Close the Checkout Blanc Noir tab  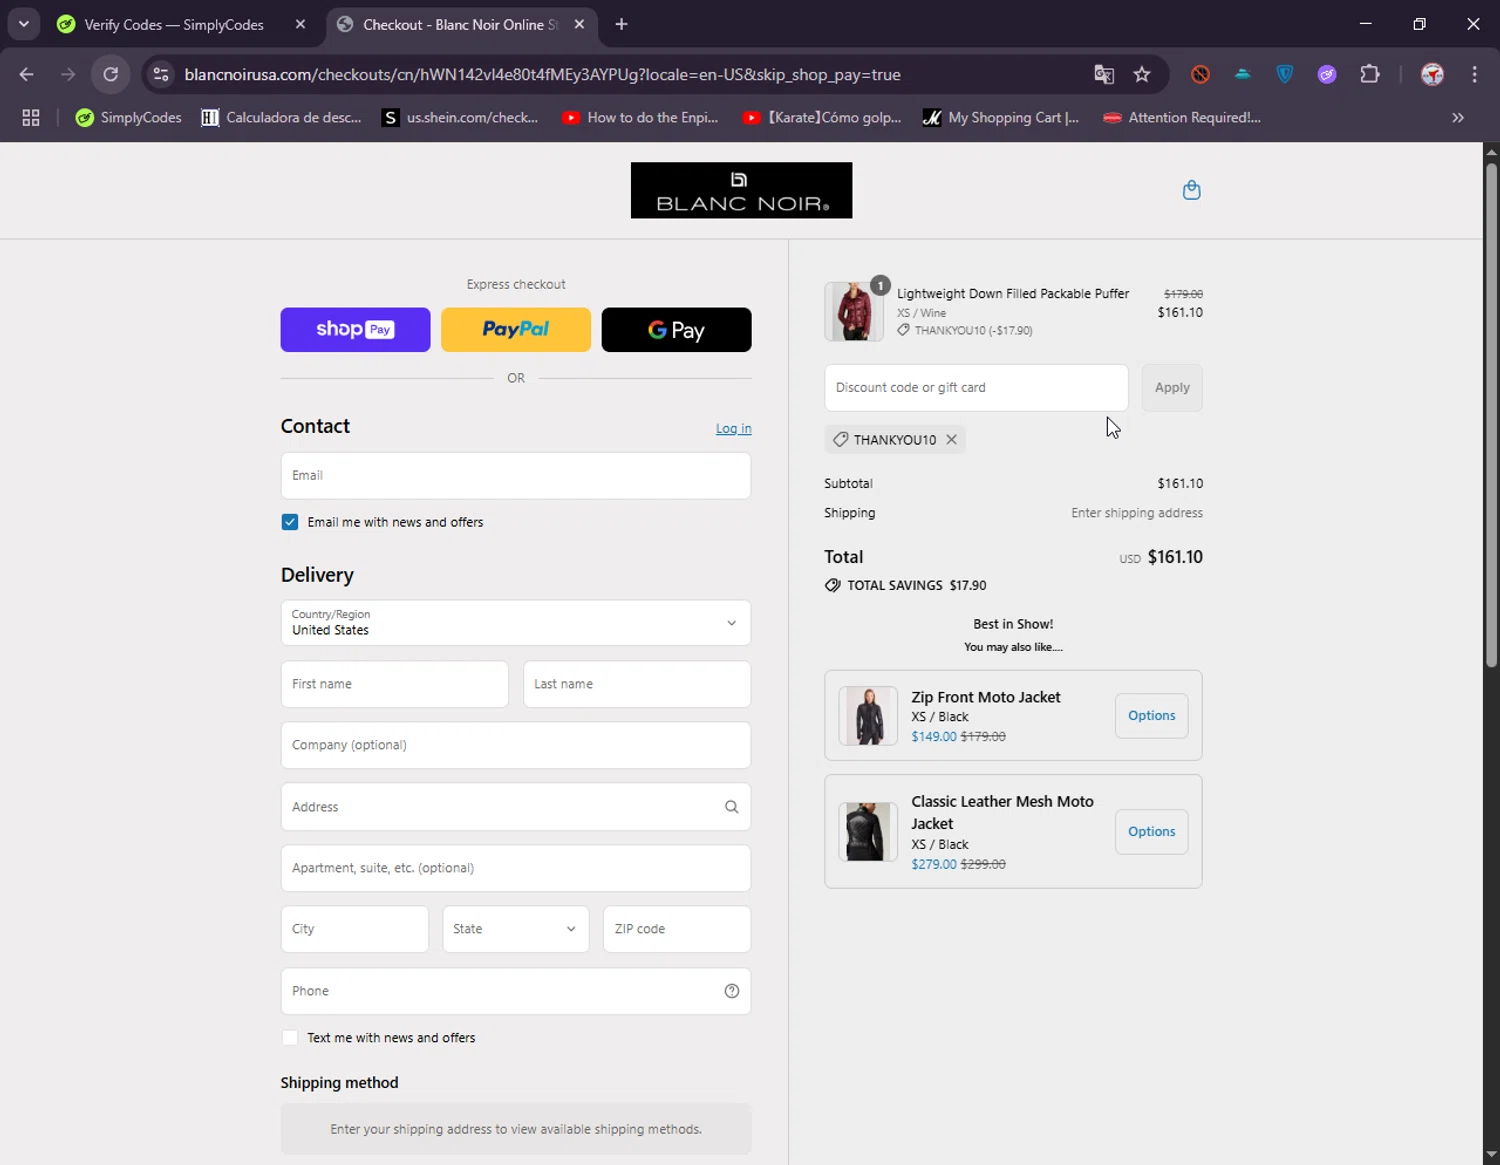[x=579, y=24]
